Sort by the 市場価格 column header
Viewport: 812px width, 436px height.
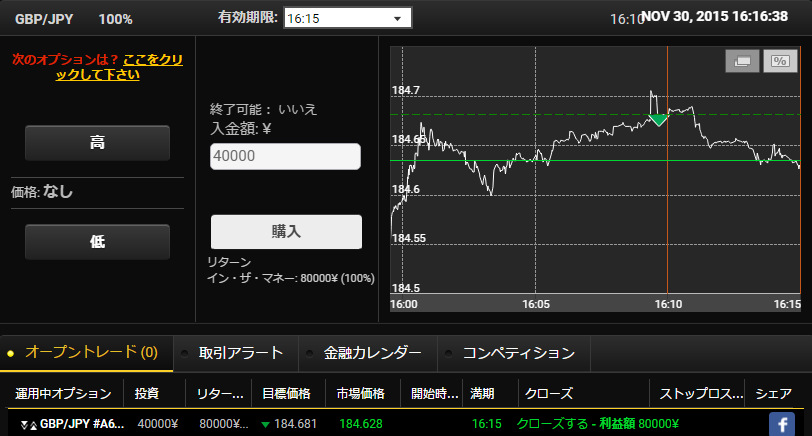click(360, 394)
